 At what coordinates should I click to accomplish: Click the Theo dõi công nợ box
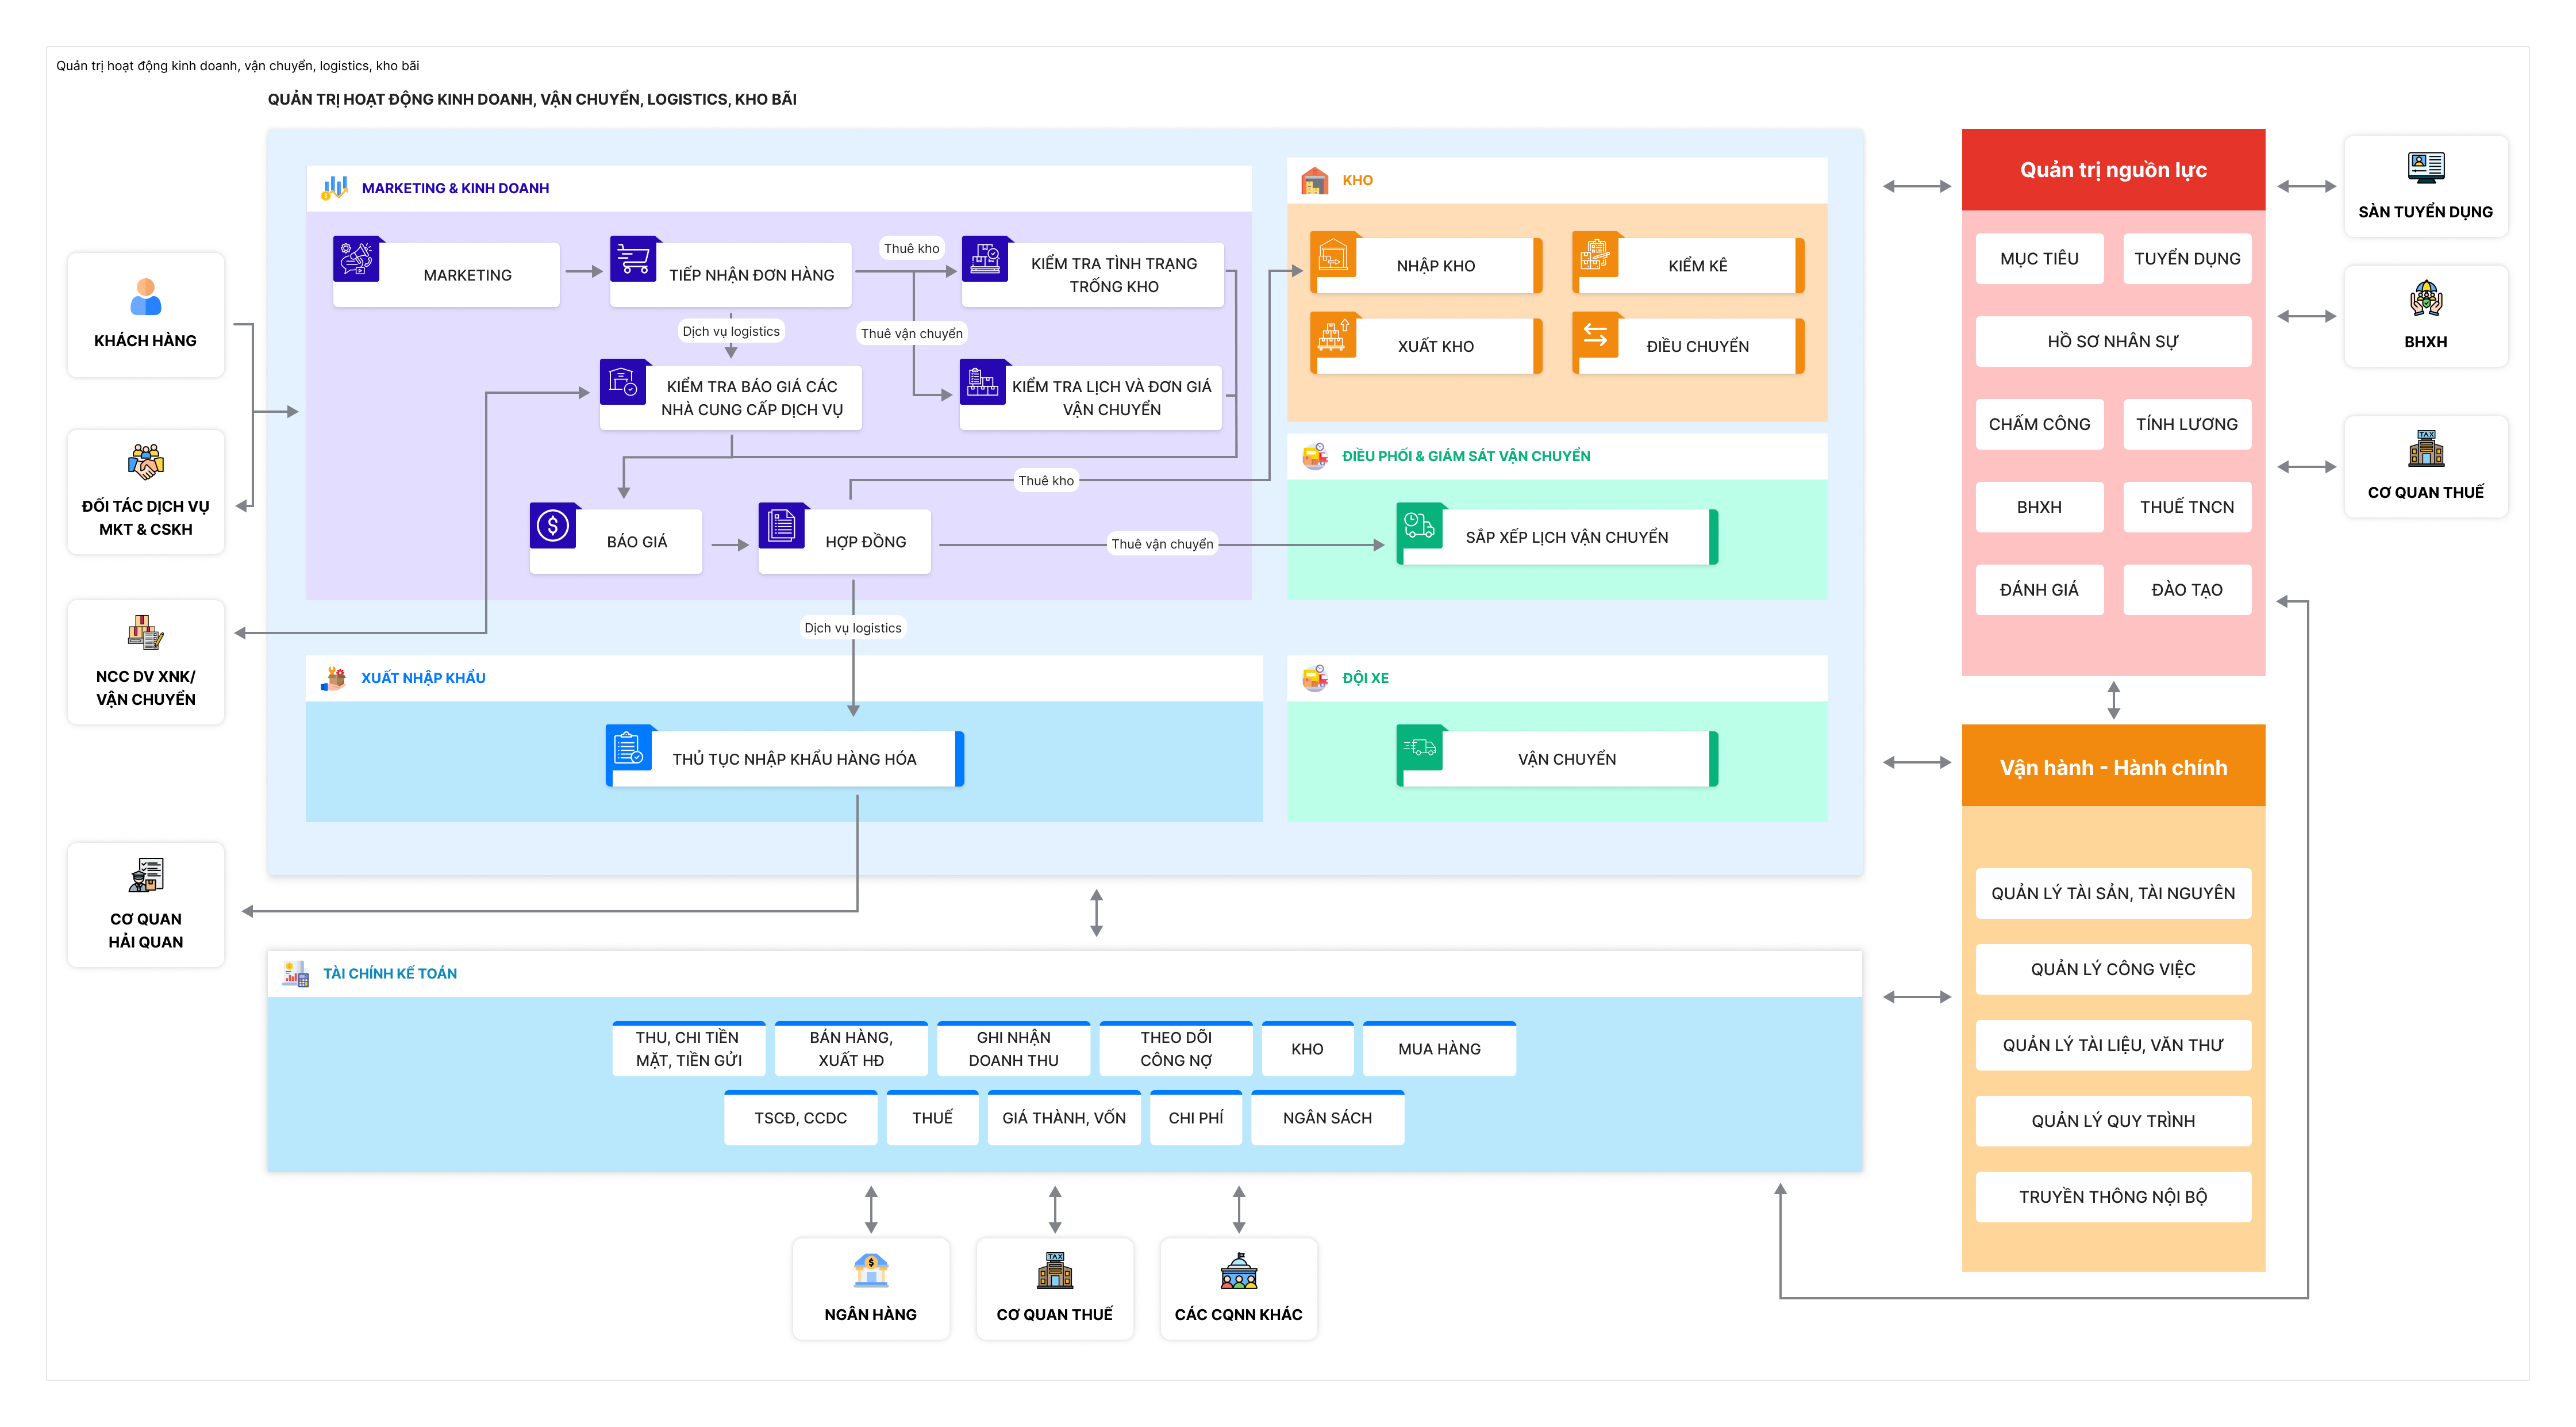(x=1175, y=1049)
